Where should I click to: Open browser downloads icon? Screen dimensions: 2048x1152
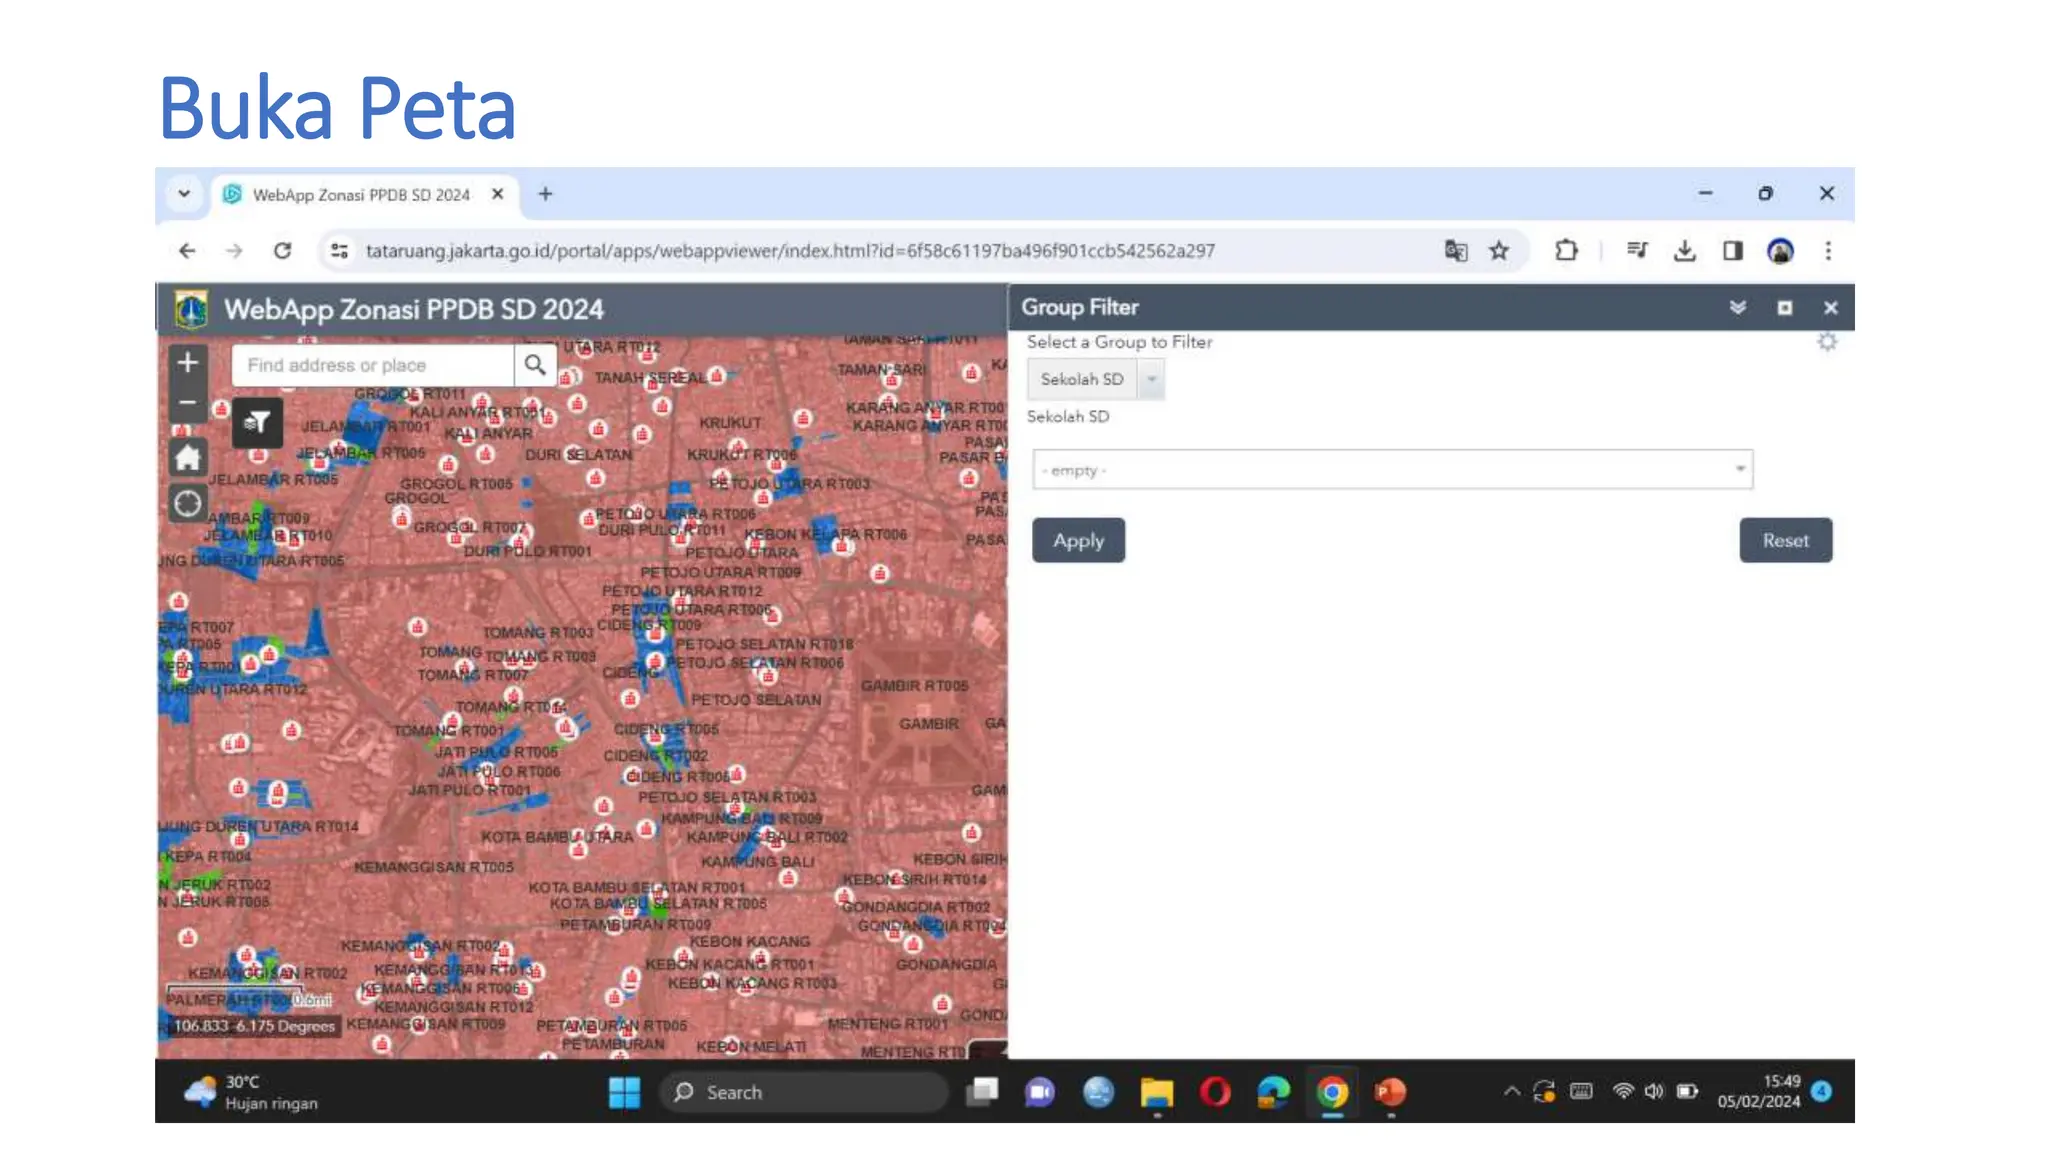click(x=1685, y=251)
